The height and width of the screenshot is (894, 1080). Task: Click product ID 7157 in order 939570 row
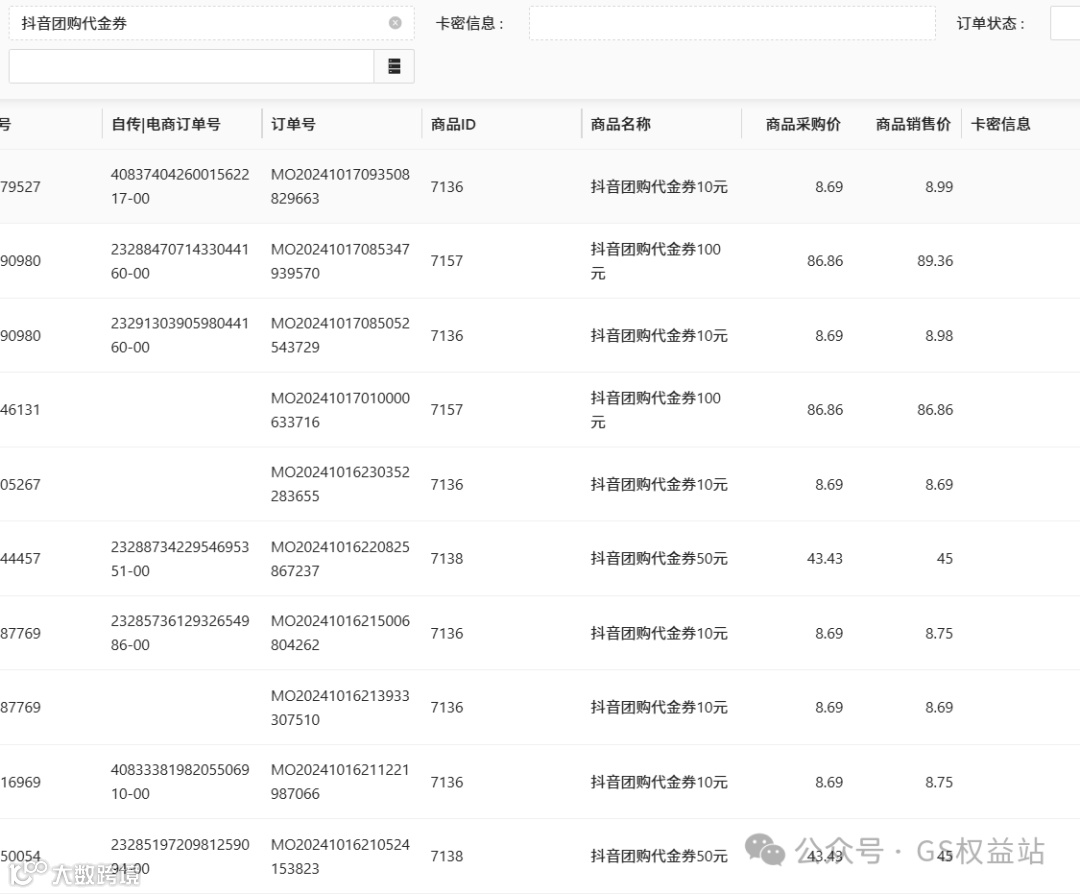pos(447,261)
